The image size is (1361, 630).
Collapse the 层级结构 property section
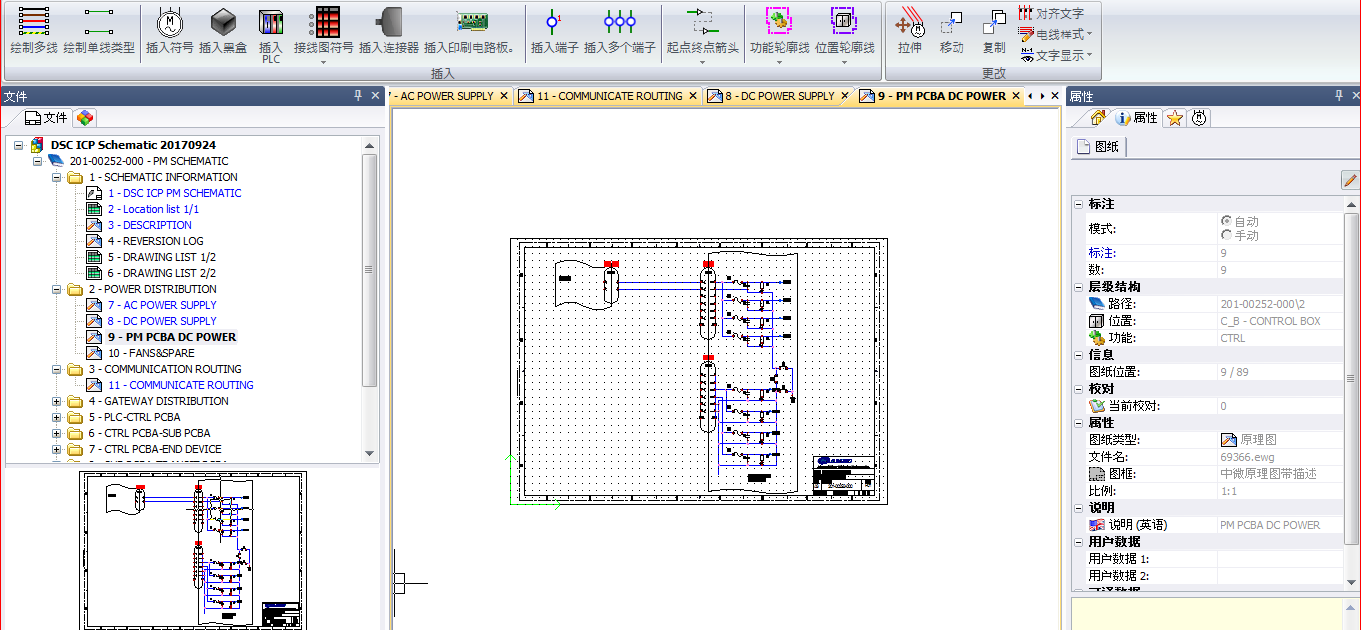(1078, 287)
